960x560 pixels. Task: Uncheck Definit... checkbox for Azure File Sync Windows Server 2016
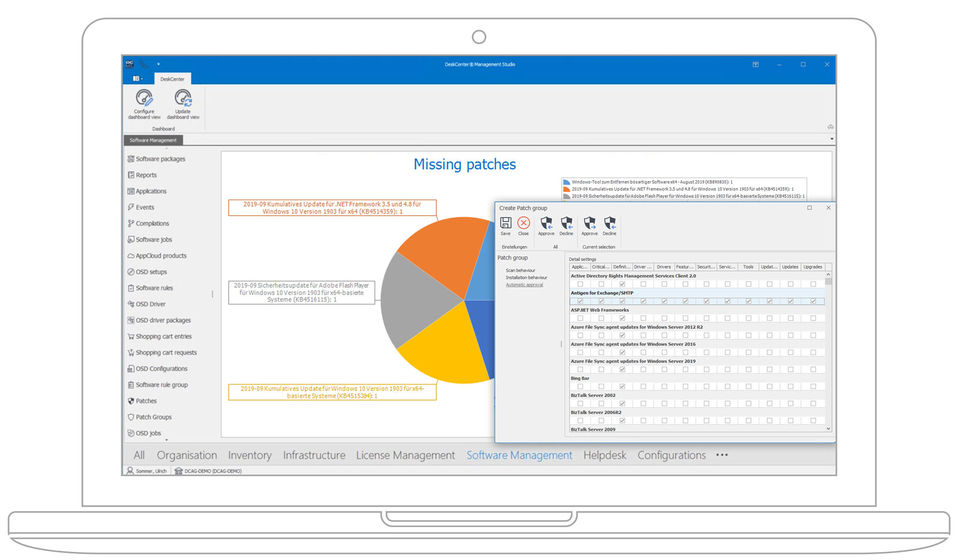pyautogui.click(x=622, y=353)
